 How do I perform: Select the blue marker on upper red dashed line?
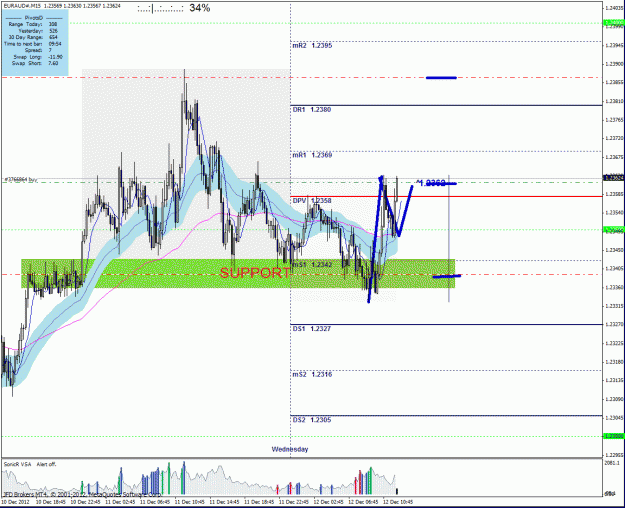pos(441,78)
